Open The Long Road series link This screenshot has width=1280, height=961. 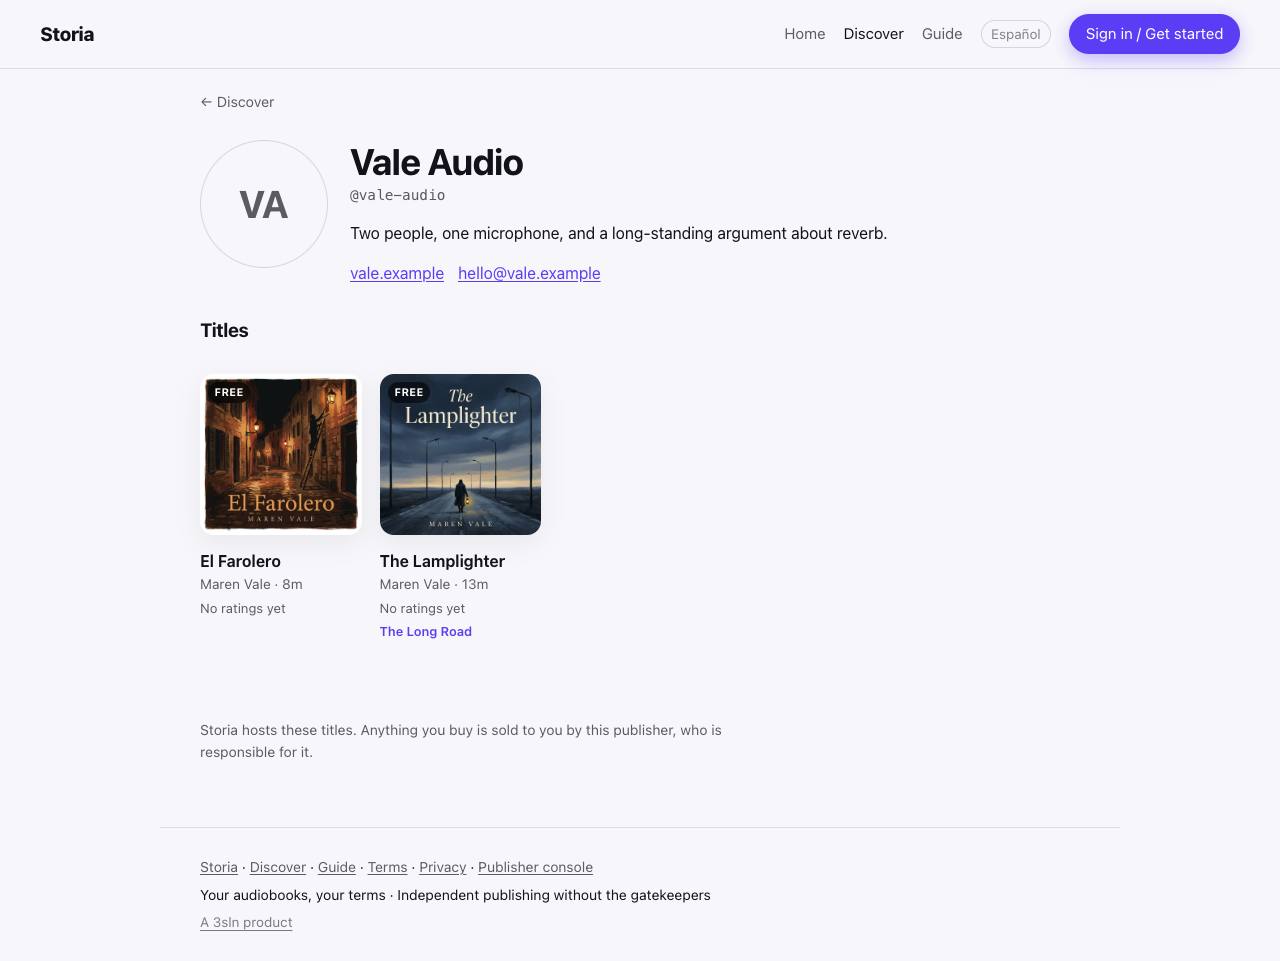click(x=426, y=631)
